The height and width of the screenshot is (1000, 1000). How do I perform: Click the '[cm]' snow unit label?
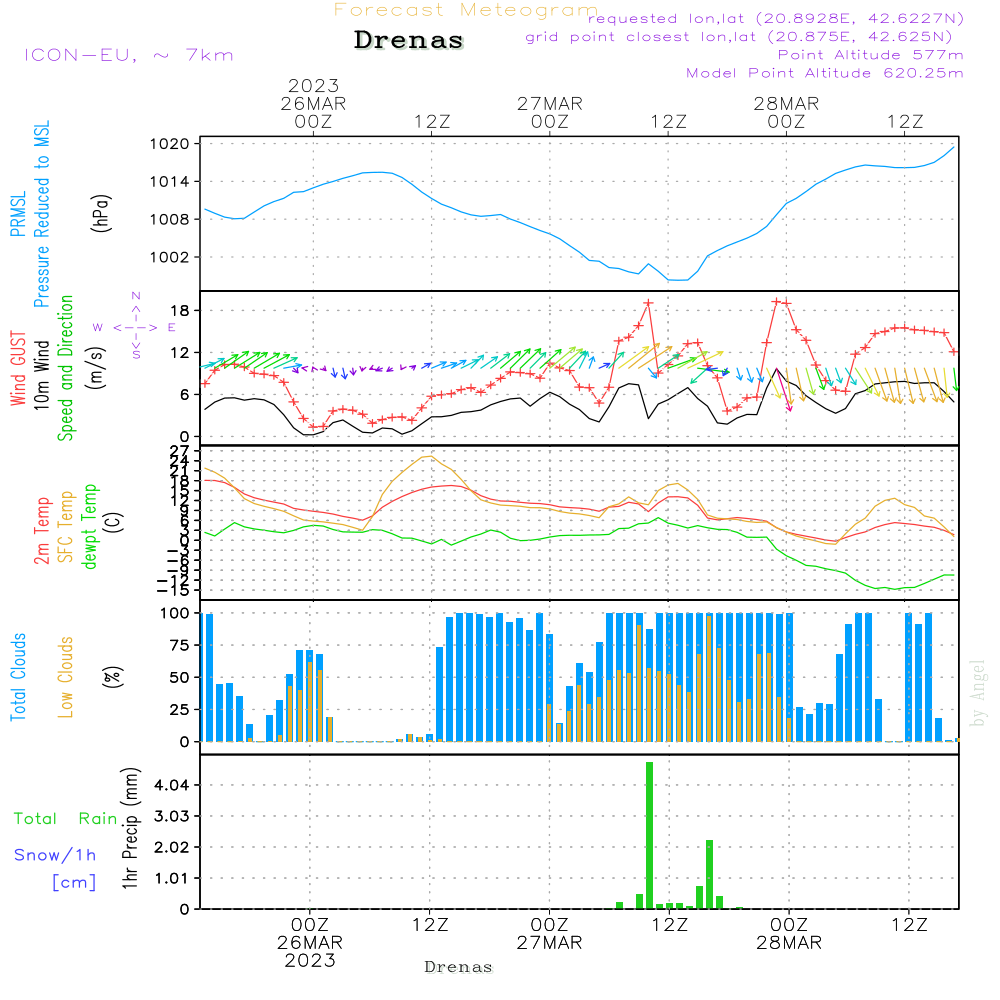tap(74, 882)
